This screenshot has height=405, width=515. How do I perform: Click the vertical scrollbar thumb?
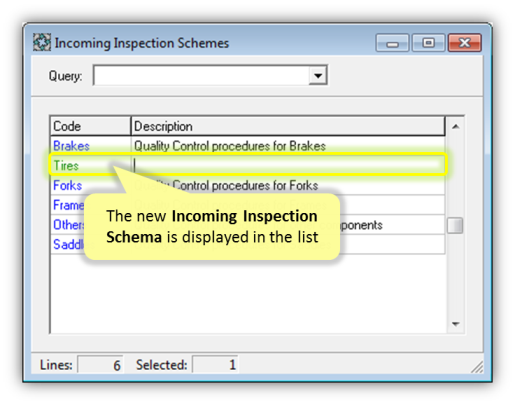click(x=455, y=226)
